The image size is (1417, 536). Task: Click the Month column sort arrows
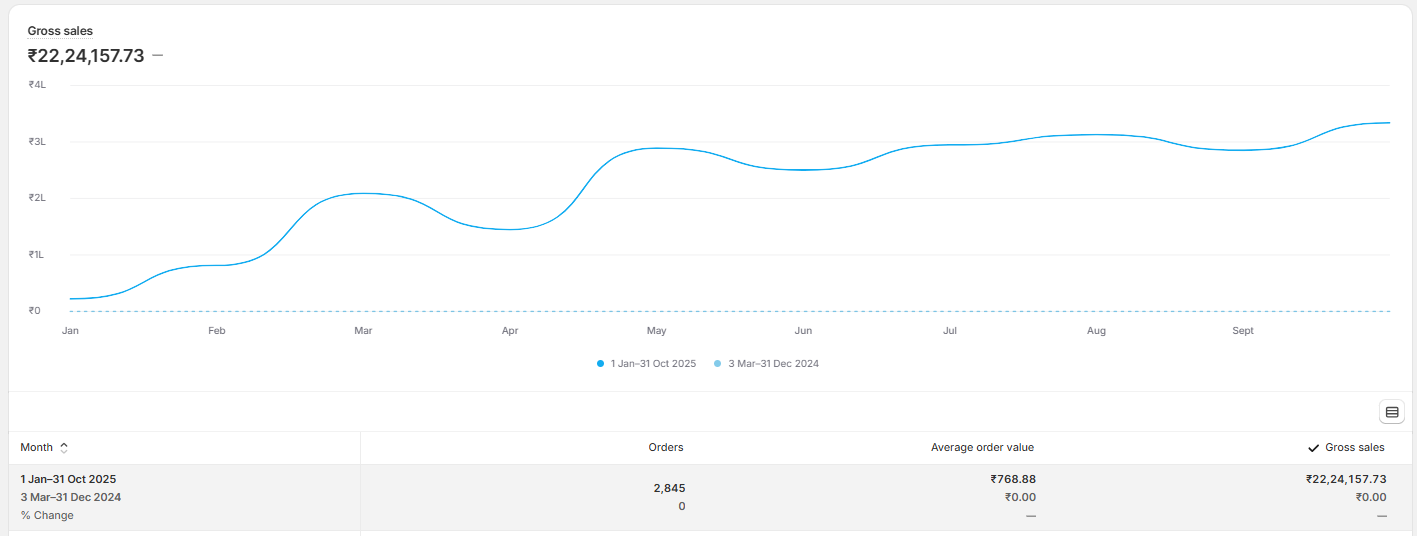click(64, 448)
